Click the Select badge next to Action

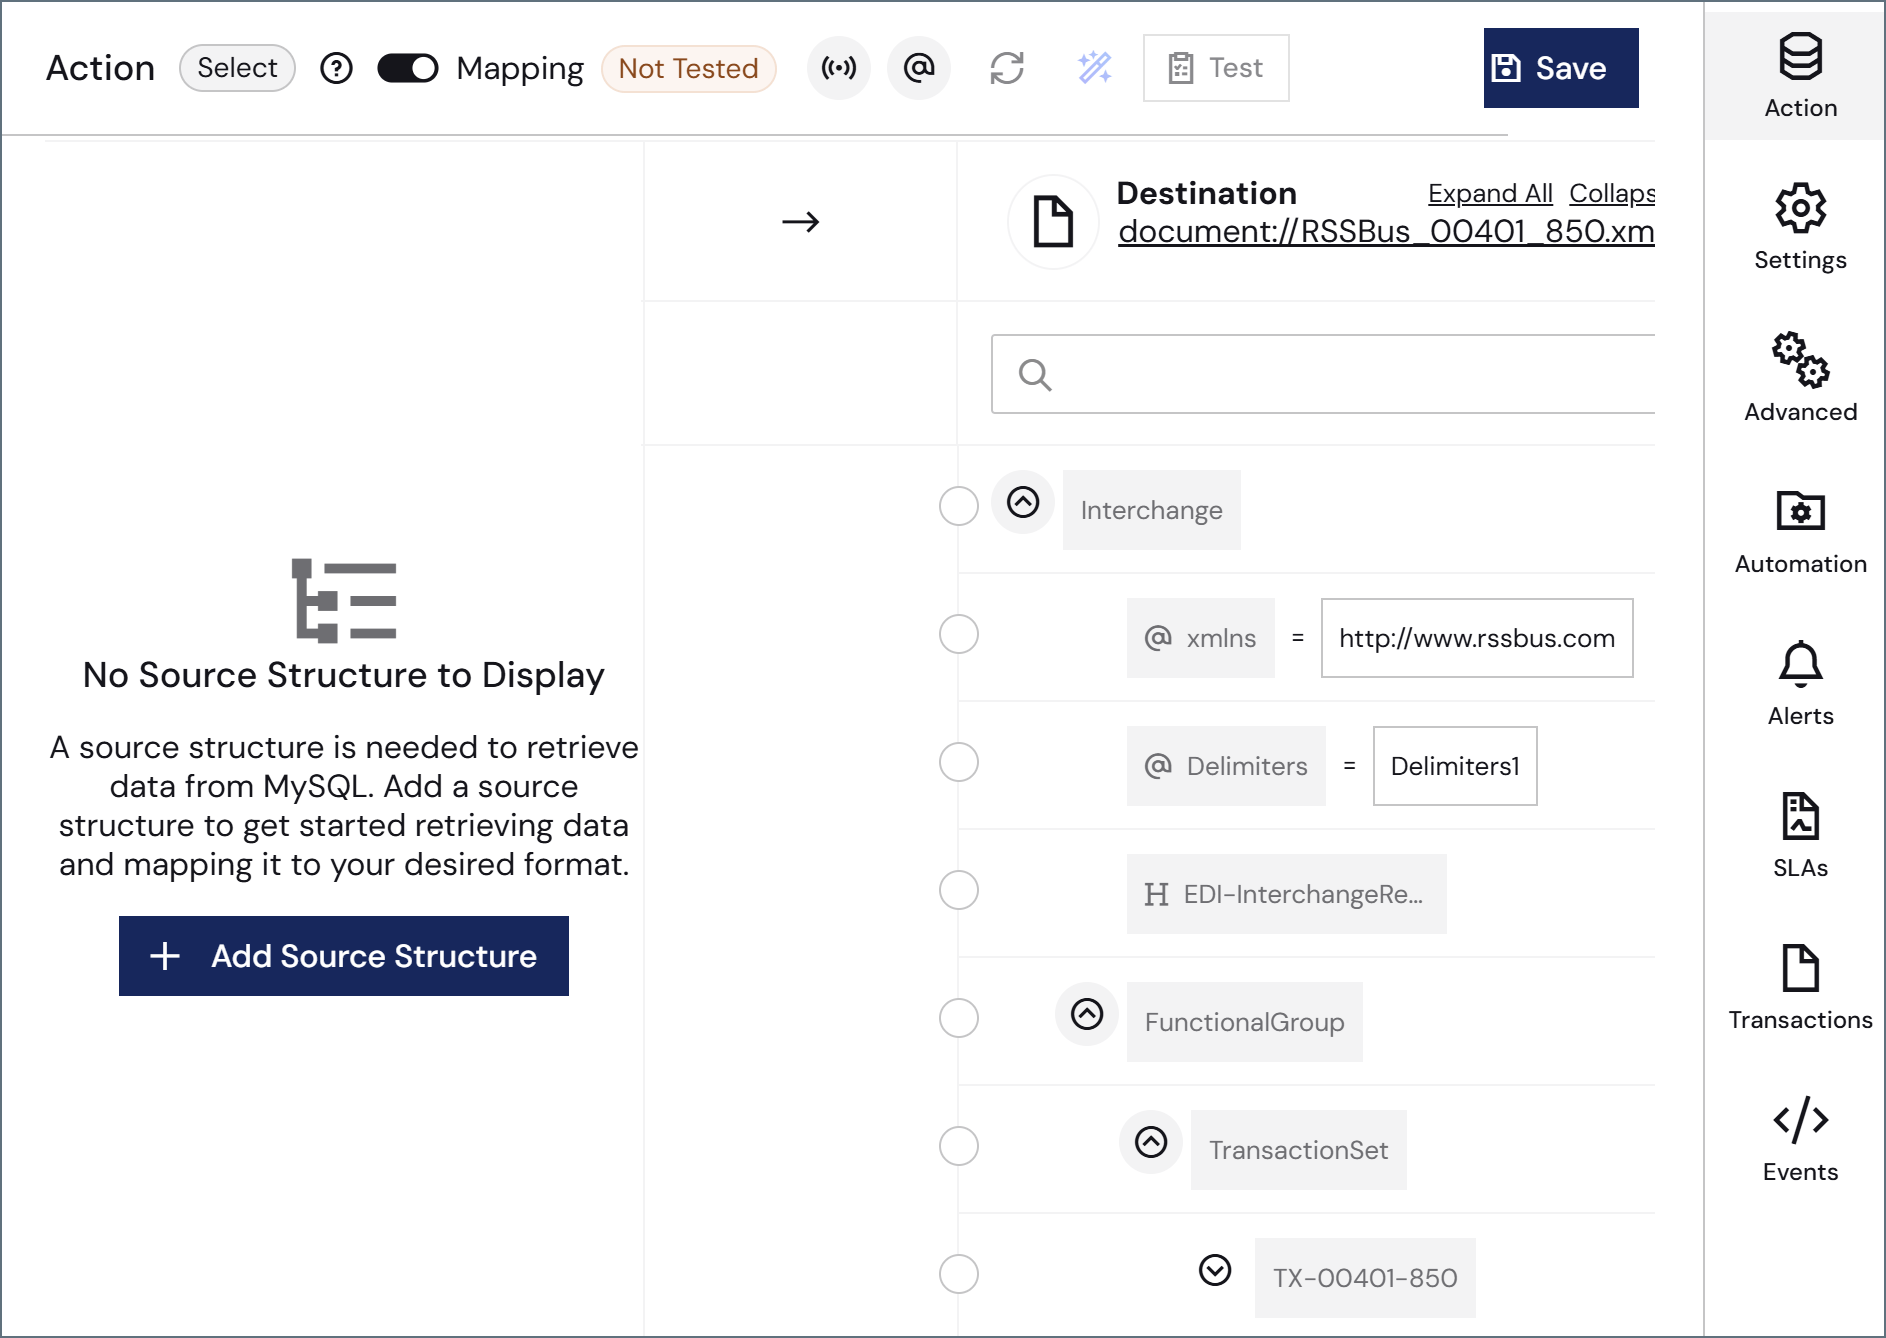237,68
